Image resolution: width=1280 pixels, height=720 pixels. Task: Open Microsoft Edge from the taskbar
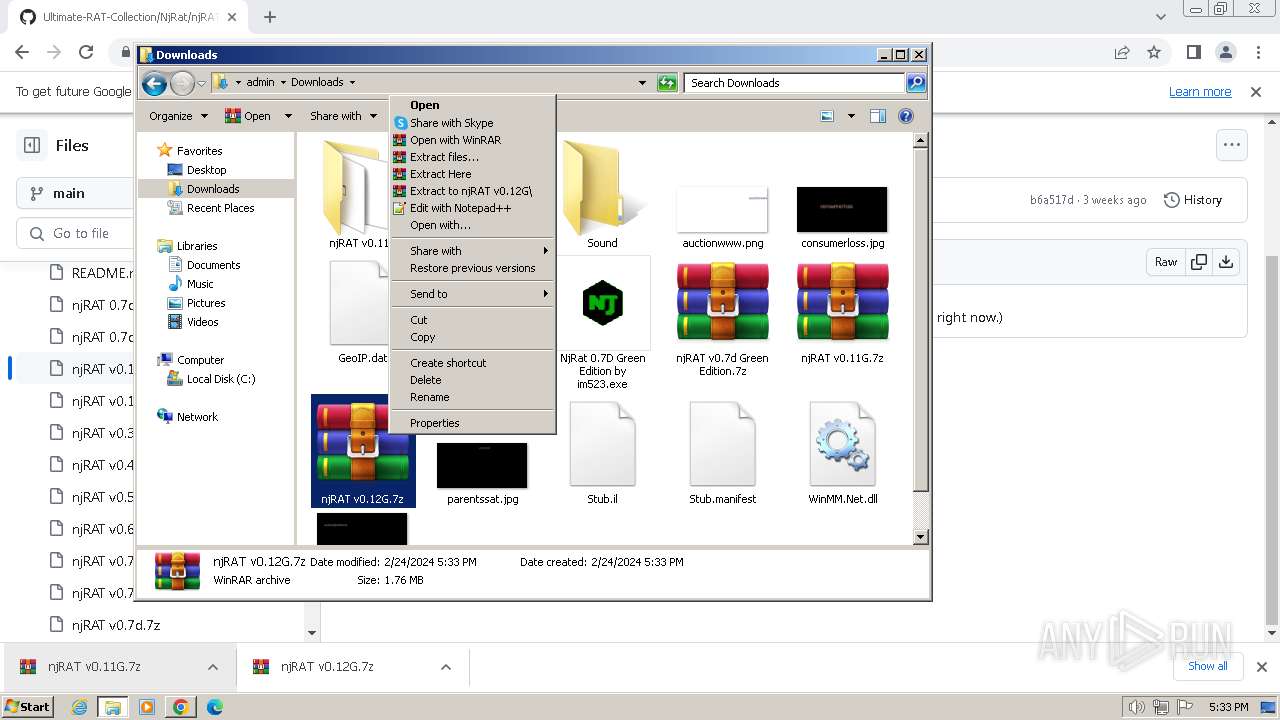[x=214, y=707]
